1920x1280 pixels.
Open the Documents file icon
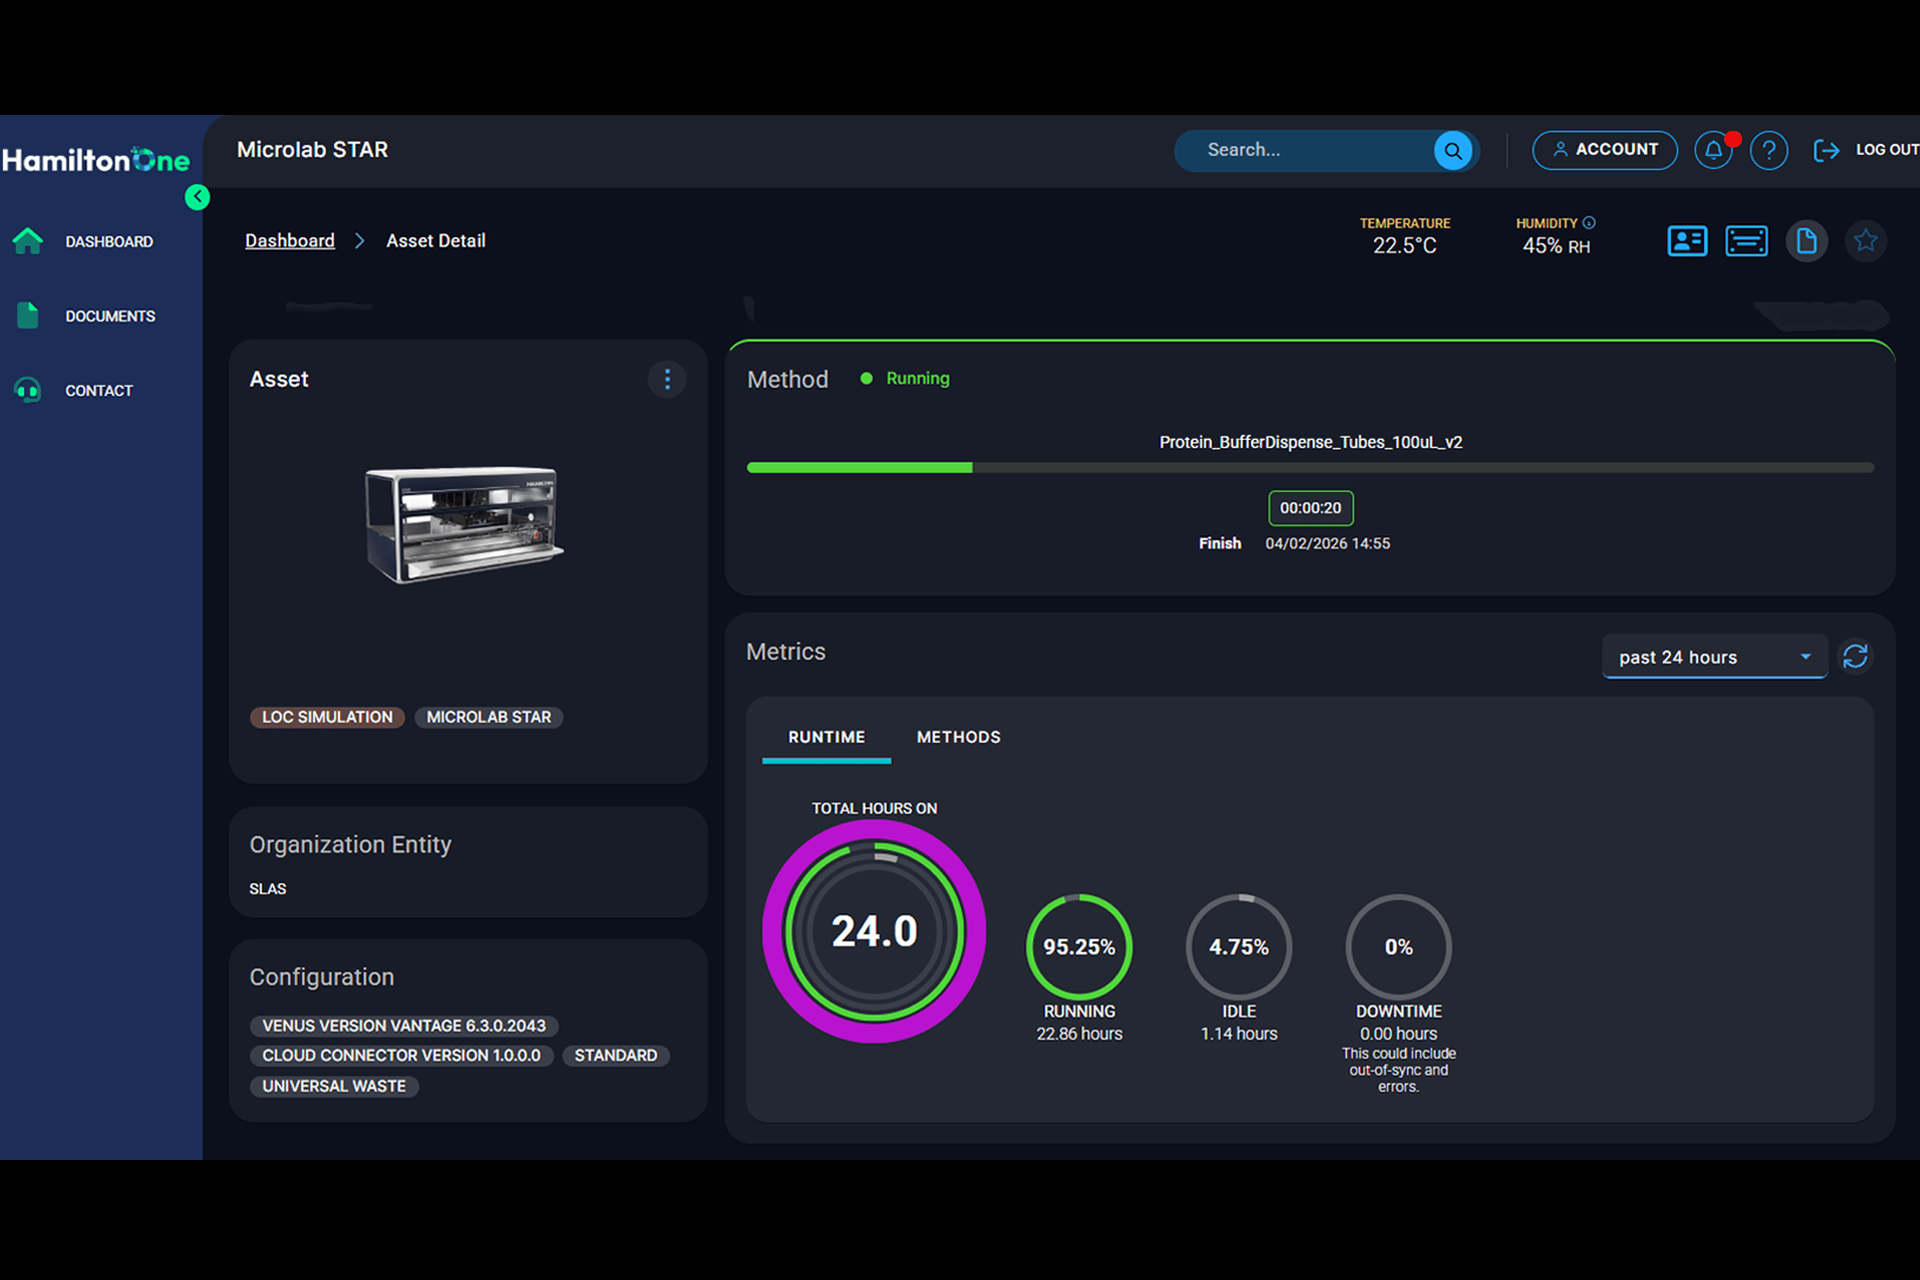[28, 315]
